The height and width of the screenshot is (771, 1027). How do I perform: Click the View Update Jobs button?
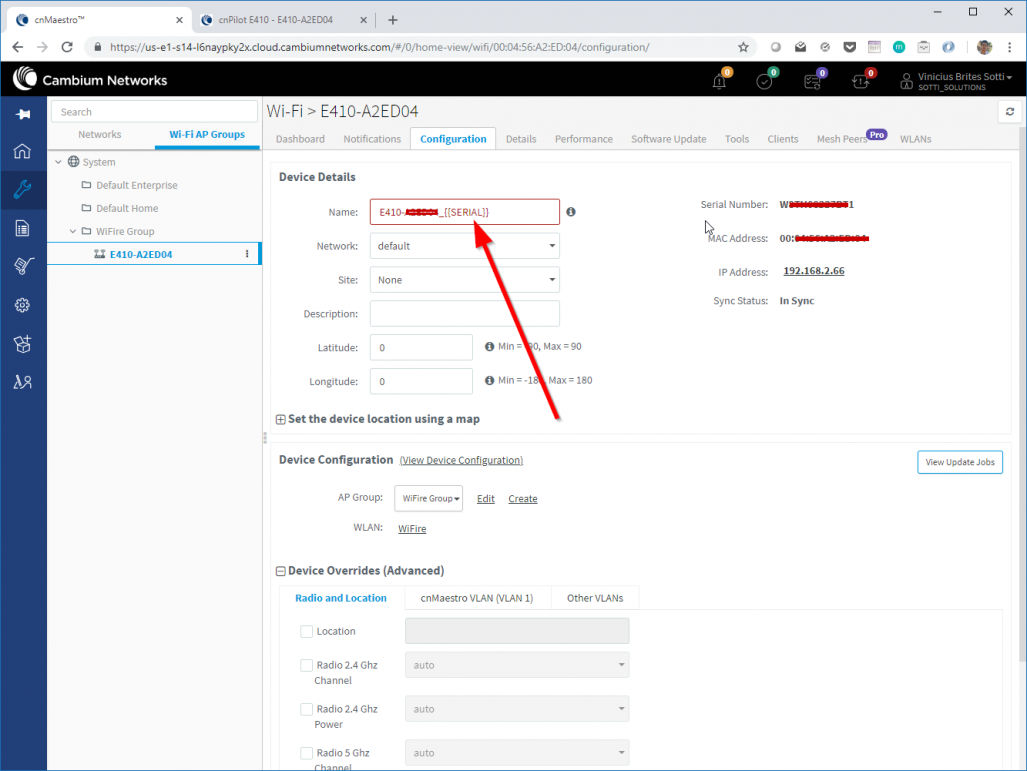(959, 462)
